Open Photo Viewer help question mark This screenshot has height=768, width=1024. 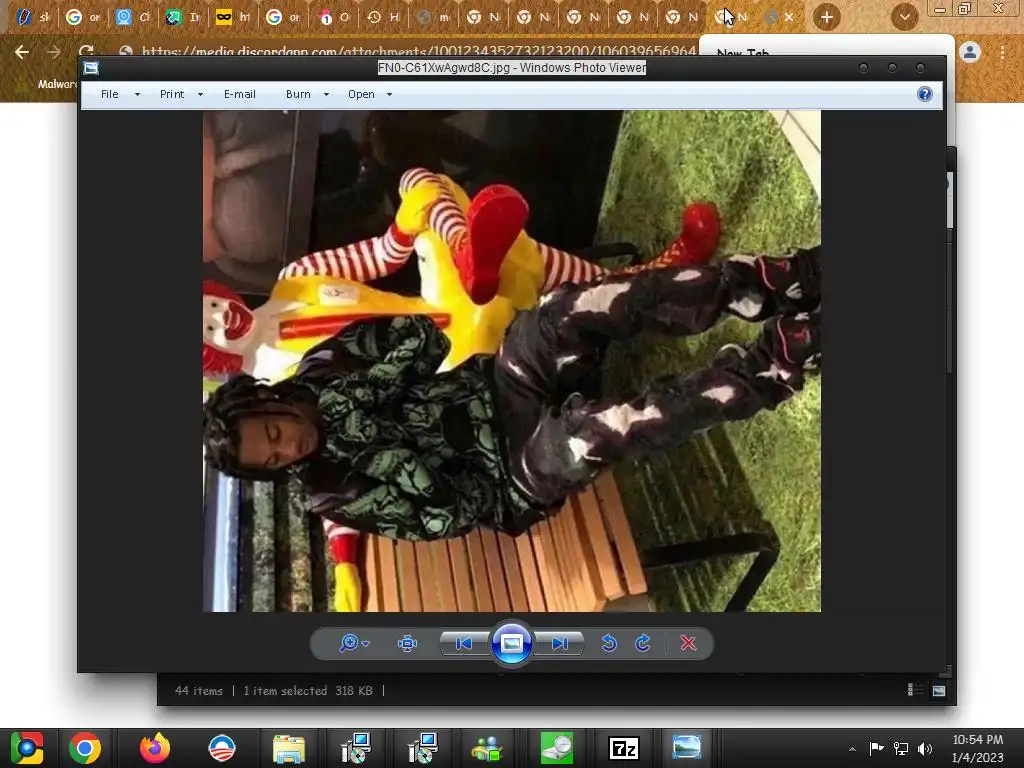click(925, 94)
